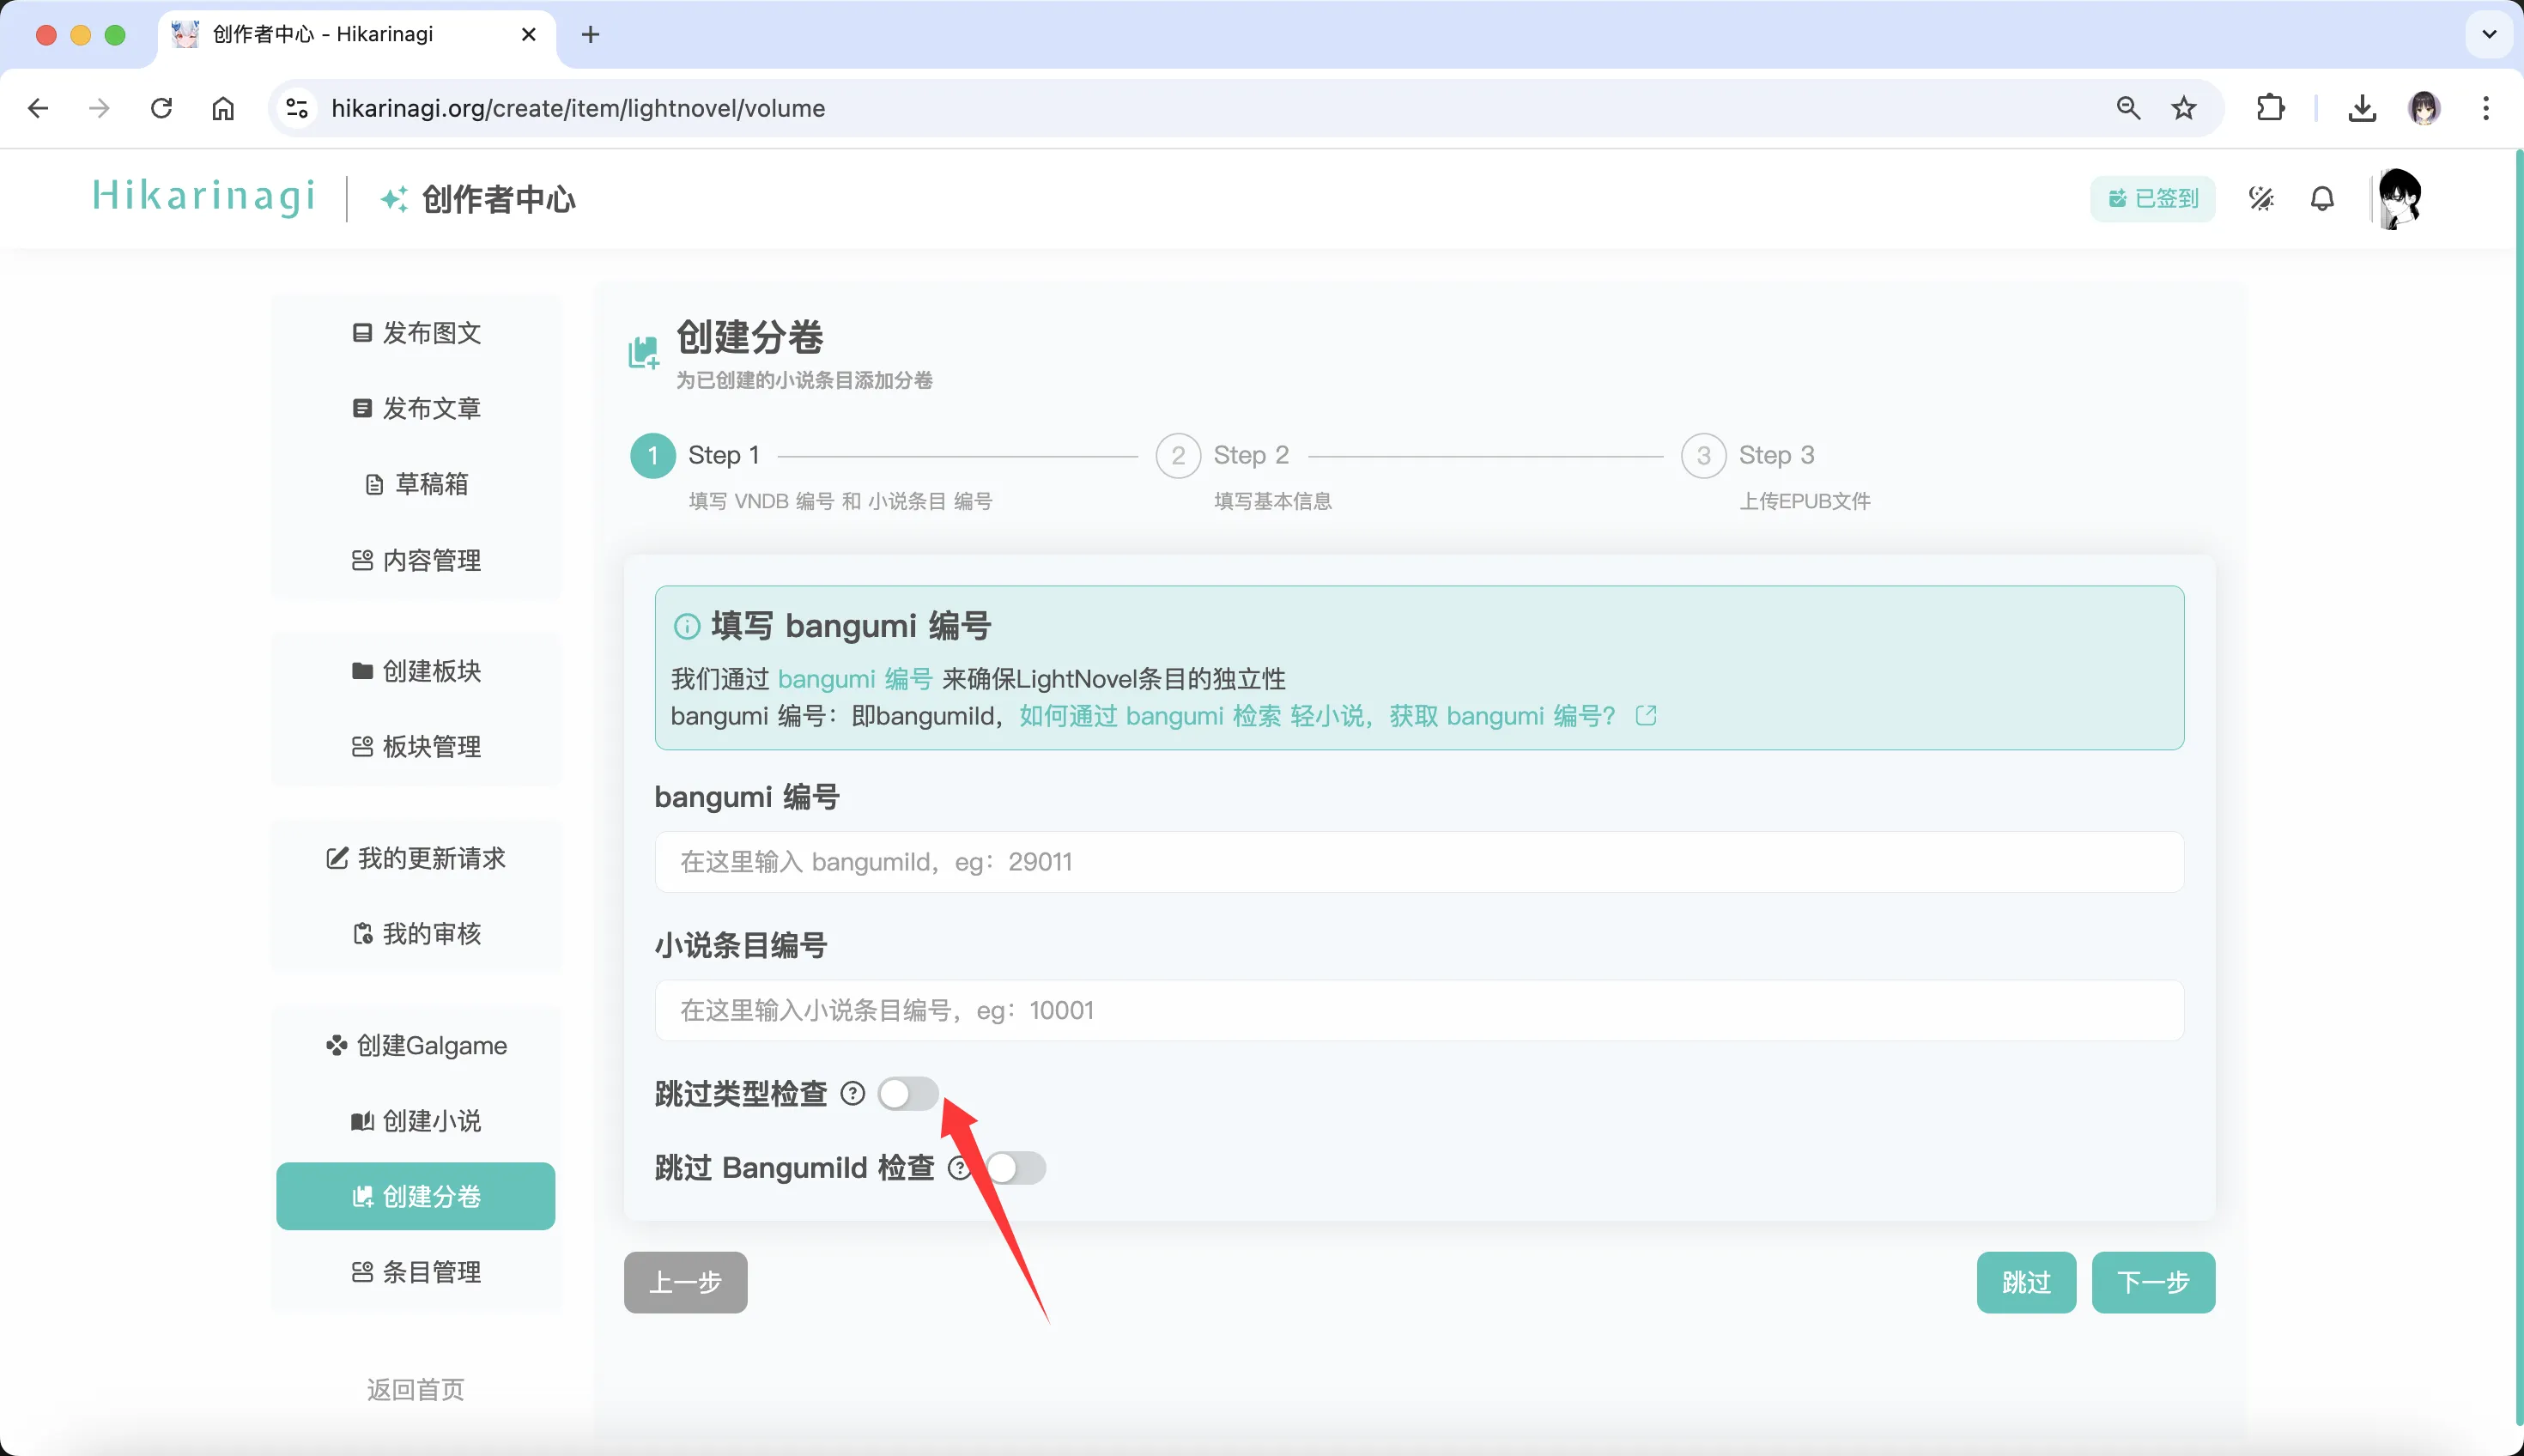Viewport: 2524px width, 1456px height.
Task: Click the Step 1 circle indicator
Action: pyautogui.click(x=653, y=456)
